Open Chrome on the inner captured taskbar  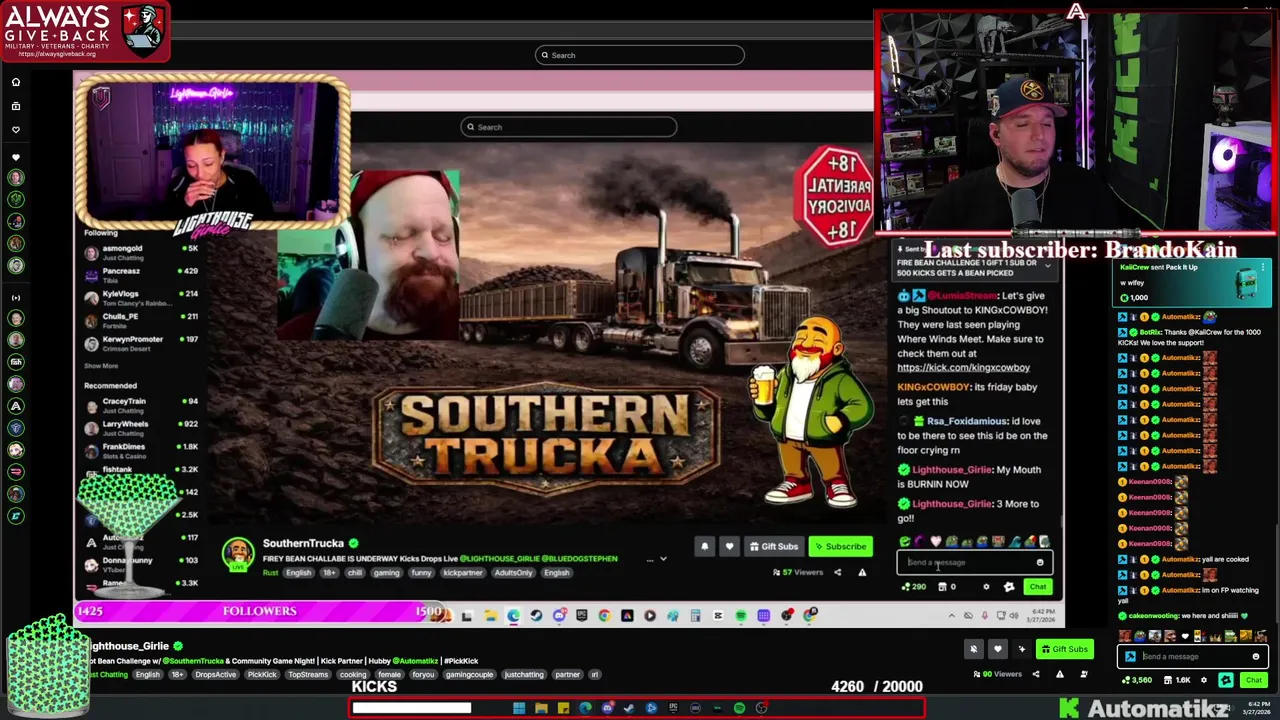point(604,615)
